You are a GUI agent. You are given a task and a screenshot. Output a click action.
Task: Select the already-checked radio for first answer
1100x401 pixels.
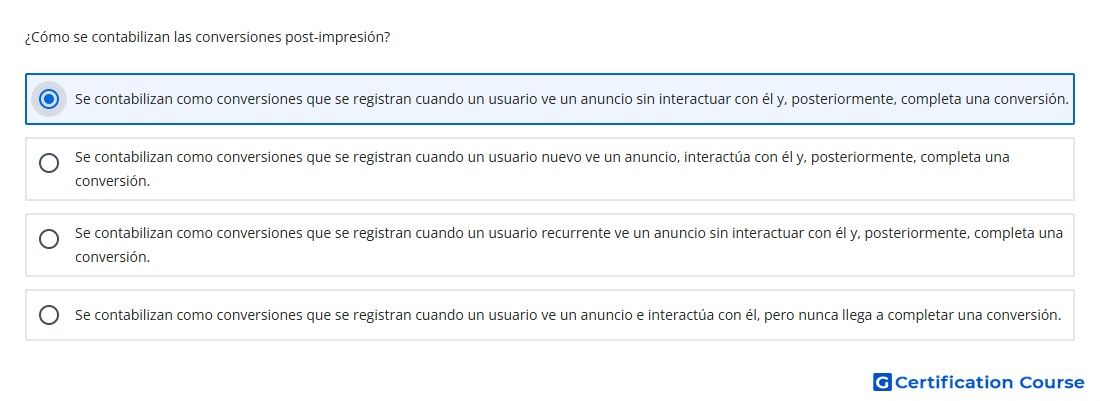[49, 99]
